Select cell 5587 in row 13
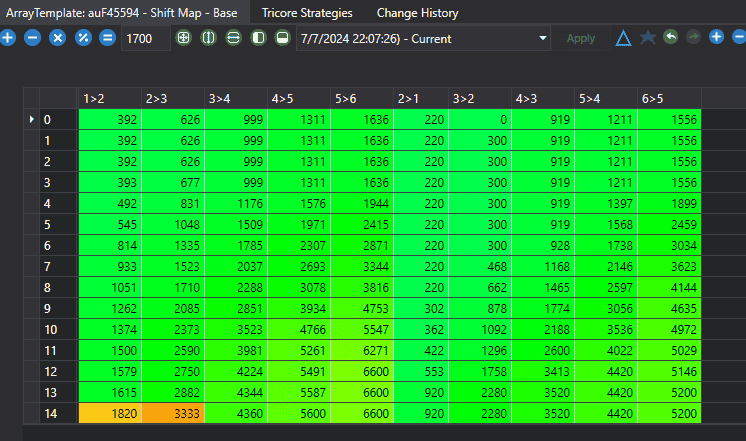 299,392
